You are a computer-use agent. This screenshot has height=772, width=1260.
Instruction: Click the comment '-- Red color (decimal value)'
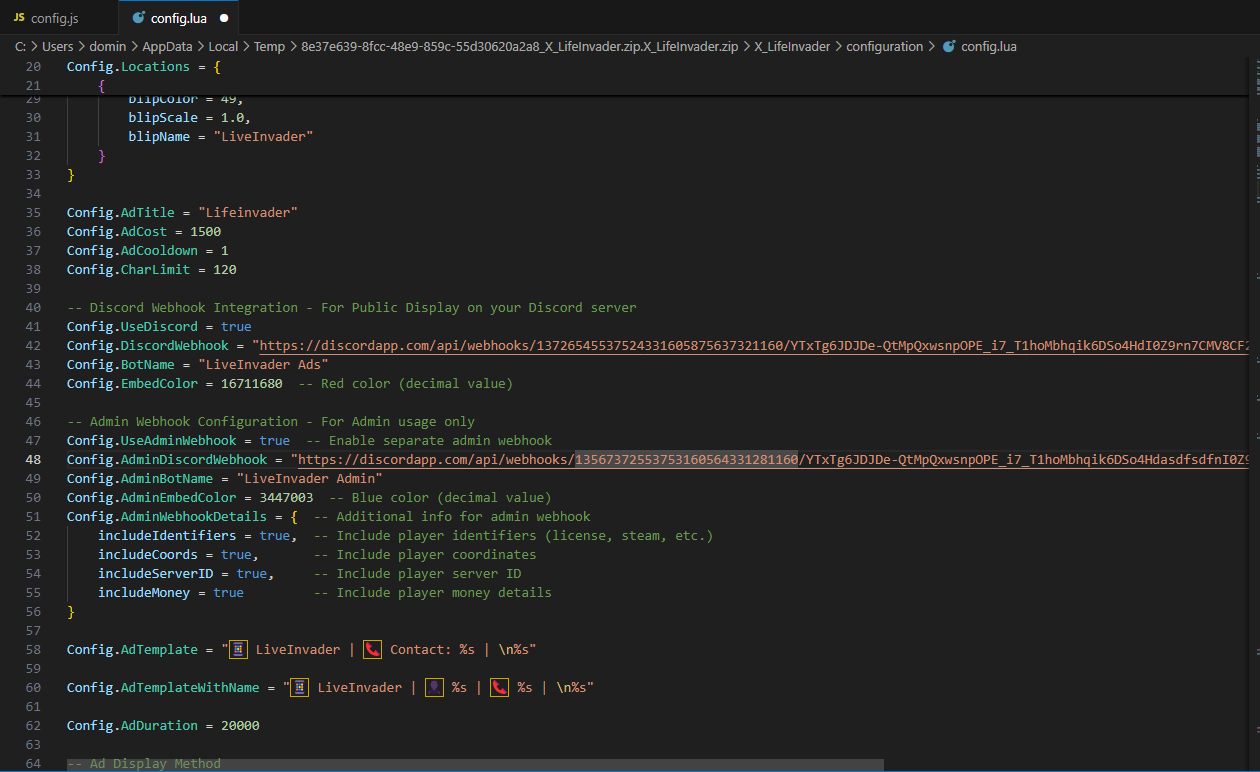pos(405,384)
